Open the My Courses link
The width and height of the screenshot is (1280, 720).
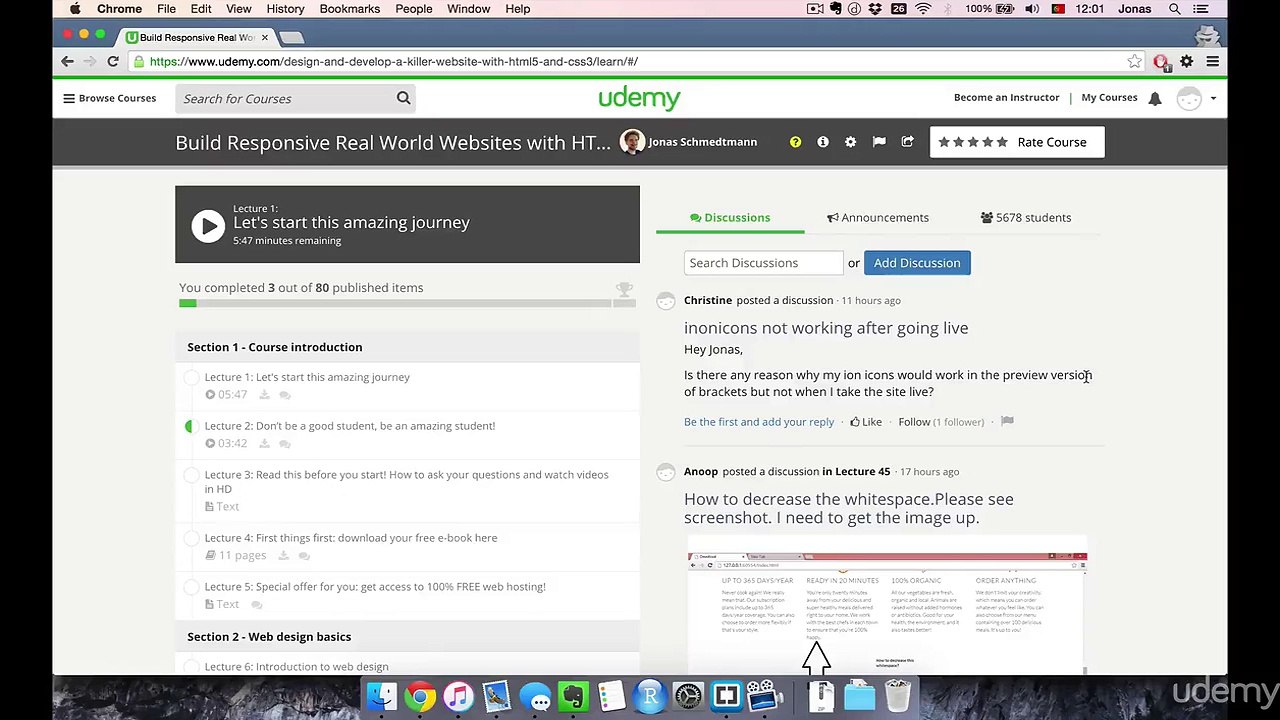(1109, 97)
